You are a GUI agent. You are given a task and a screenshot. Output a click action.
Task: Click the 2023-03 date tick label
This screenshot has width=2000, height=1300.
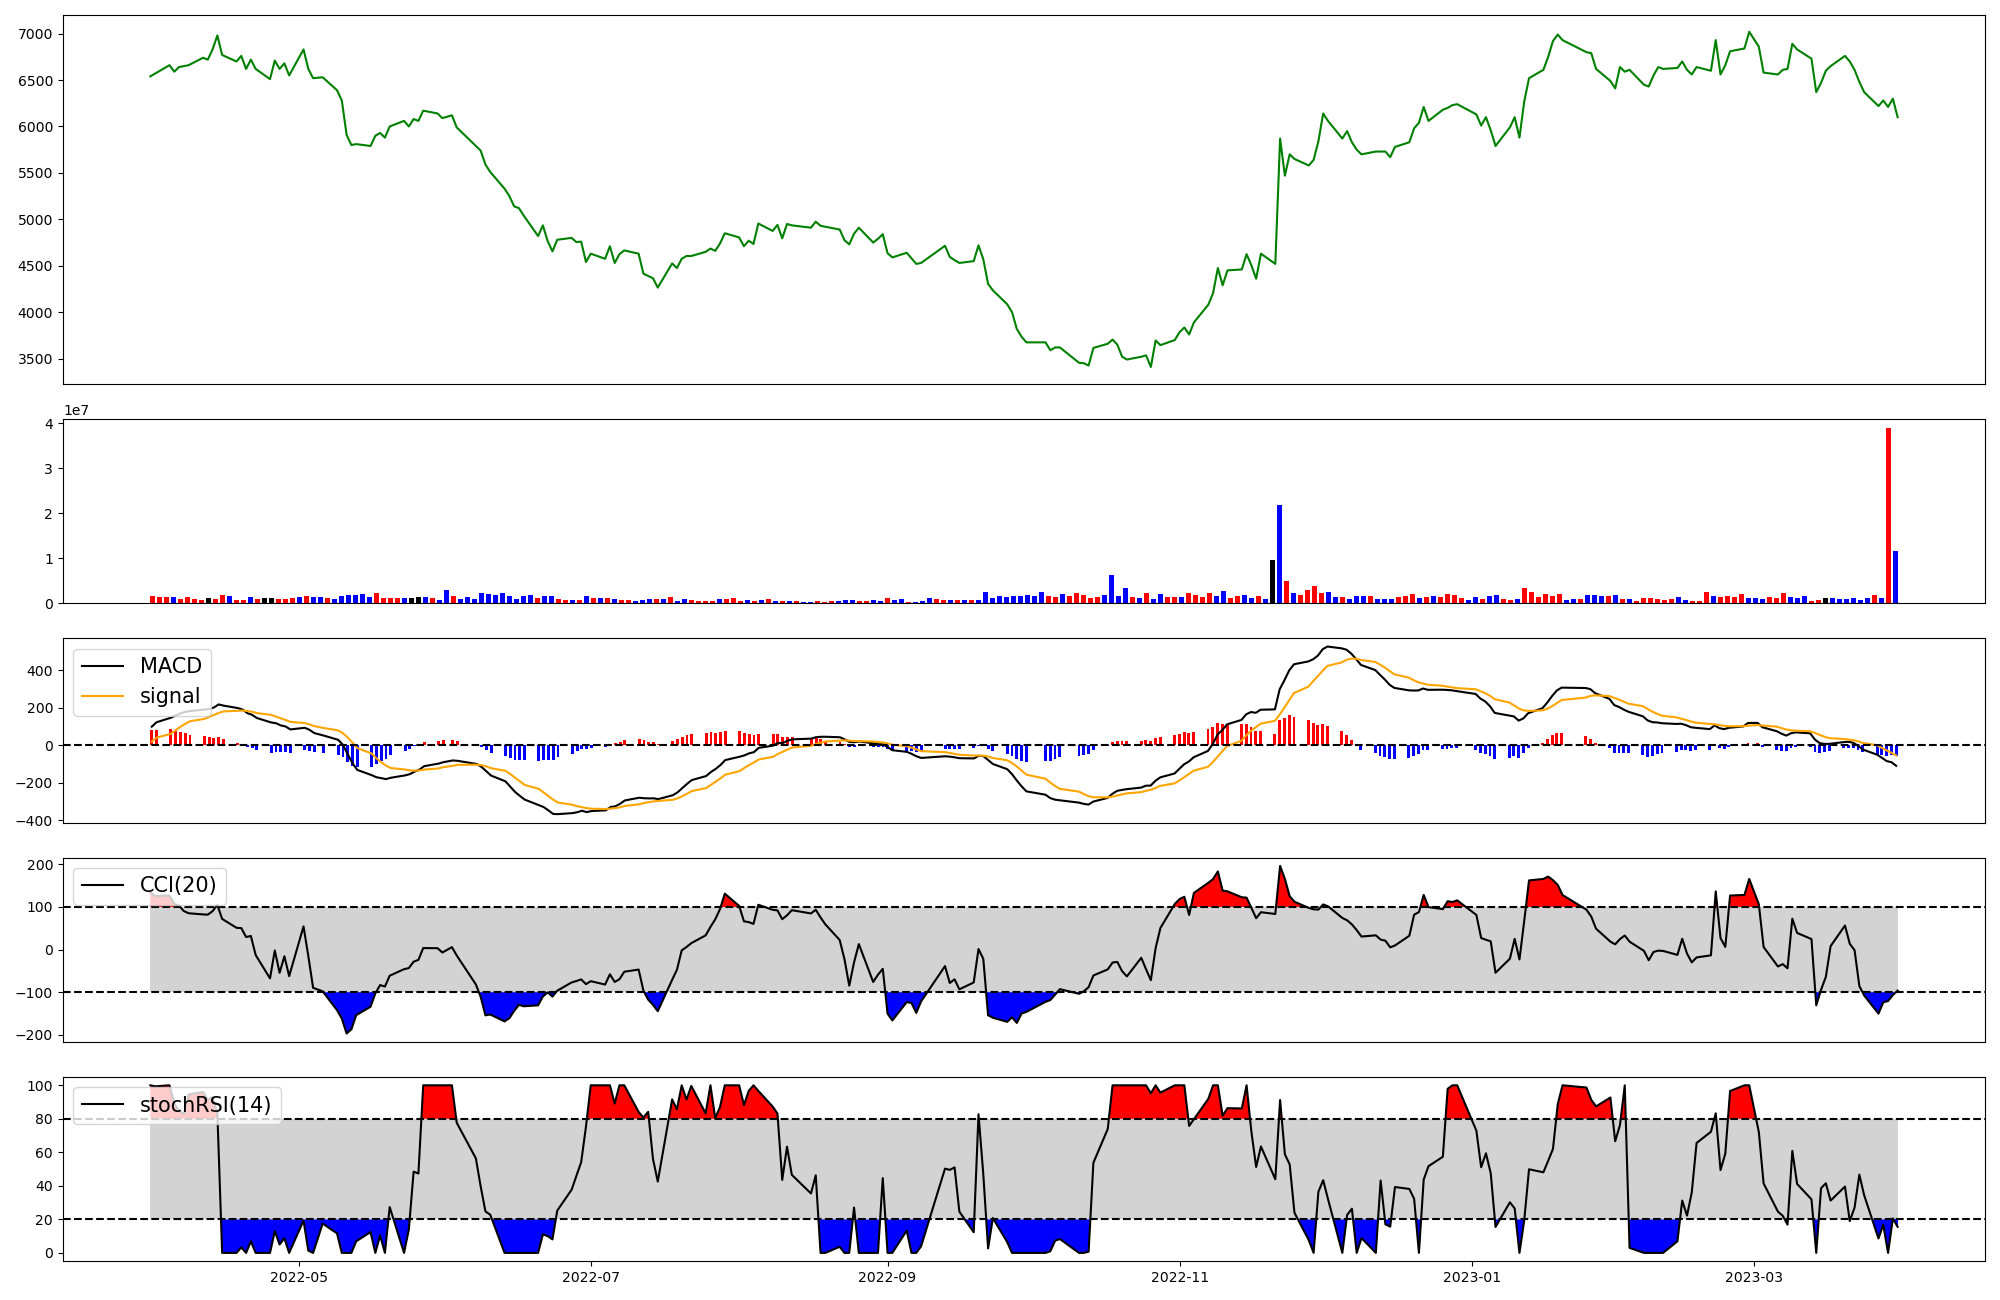1754,1277
